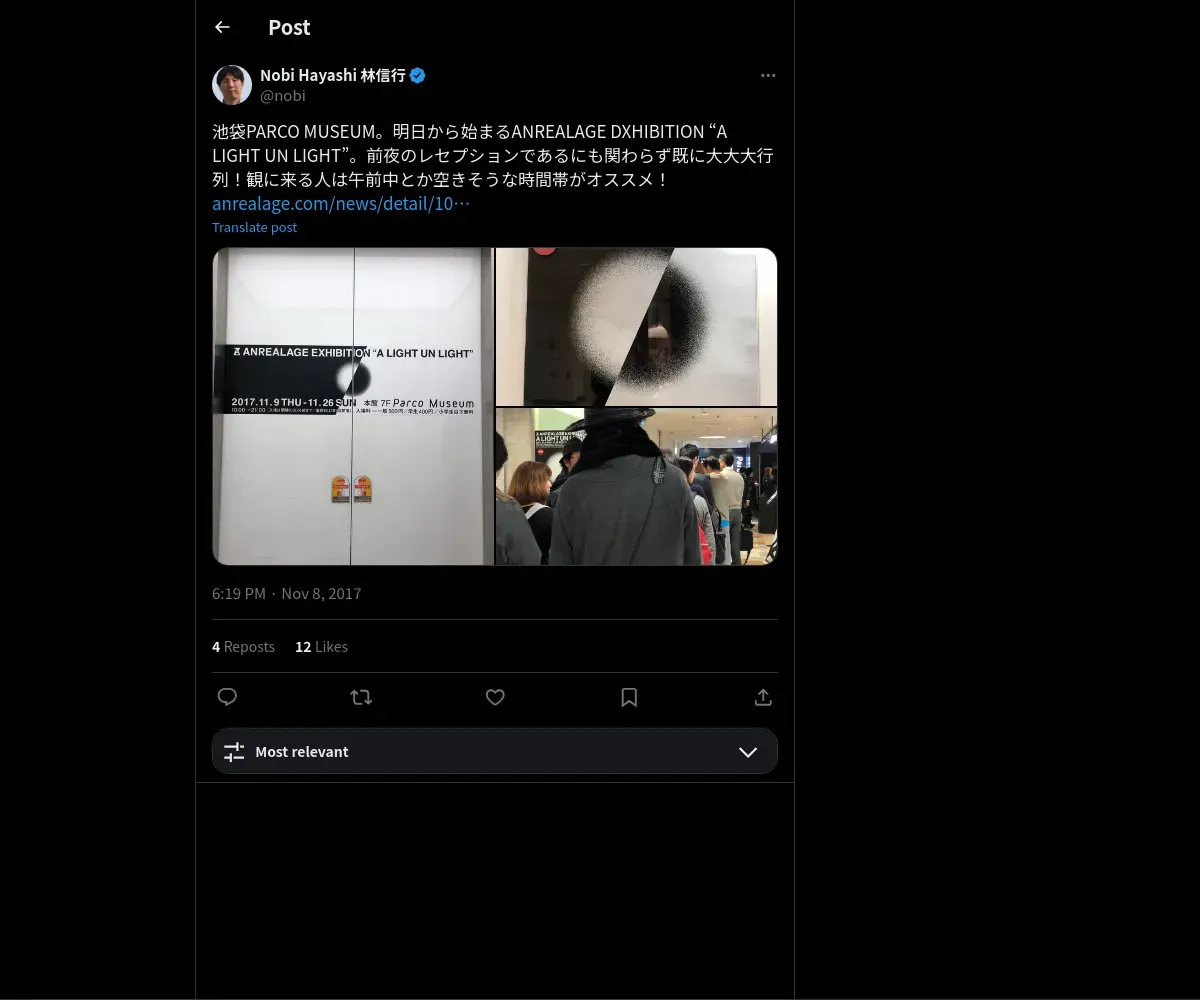Bookmark this post
This screenshot has width=1200, height=1000.
coord(629,697)
